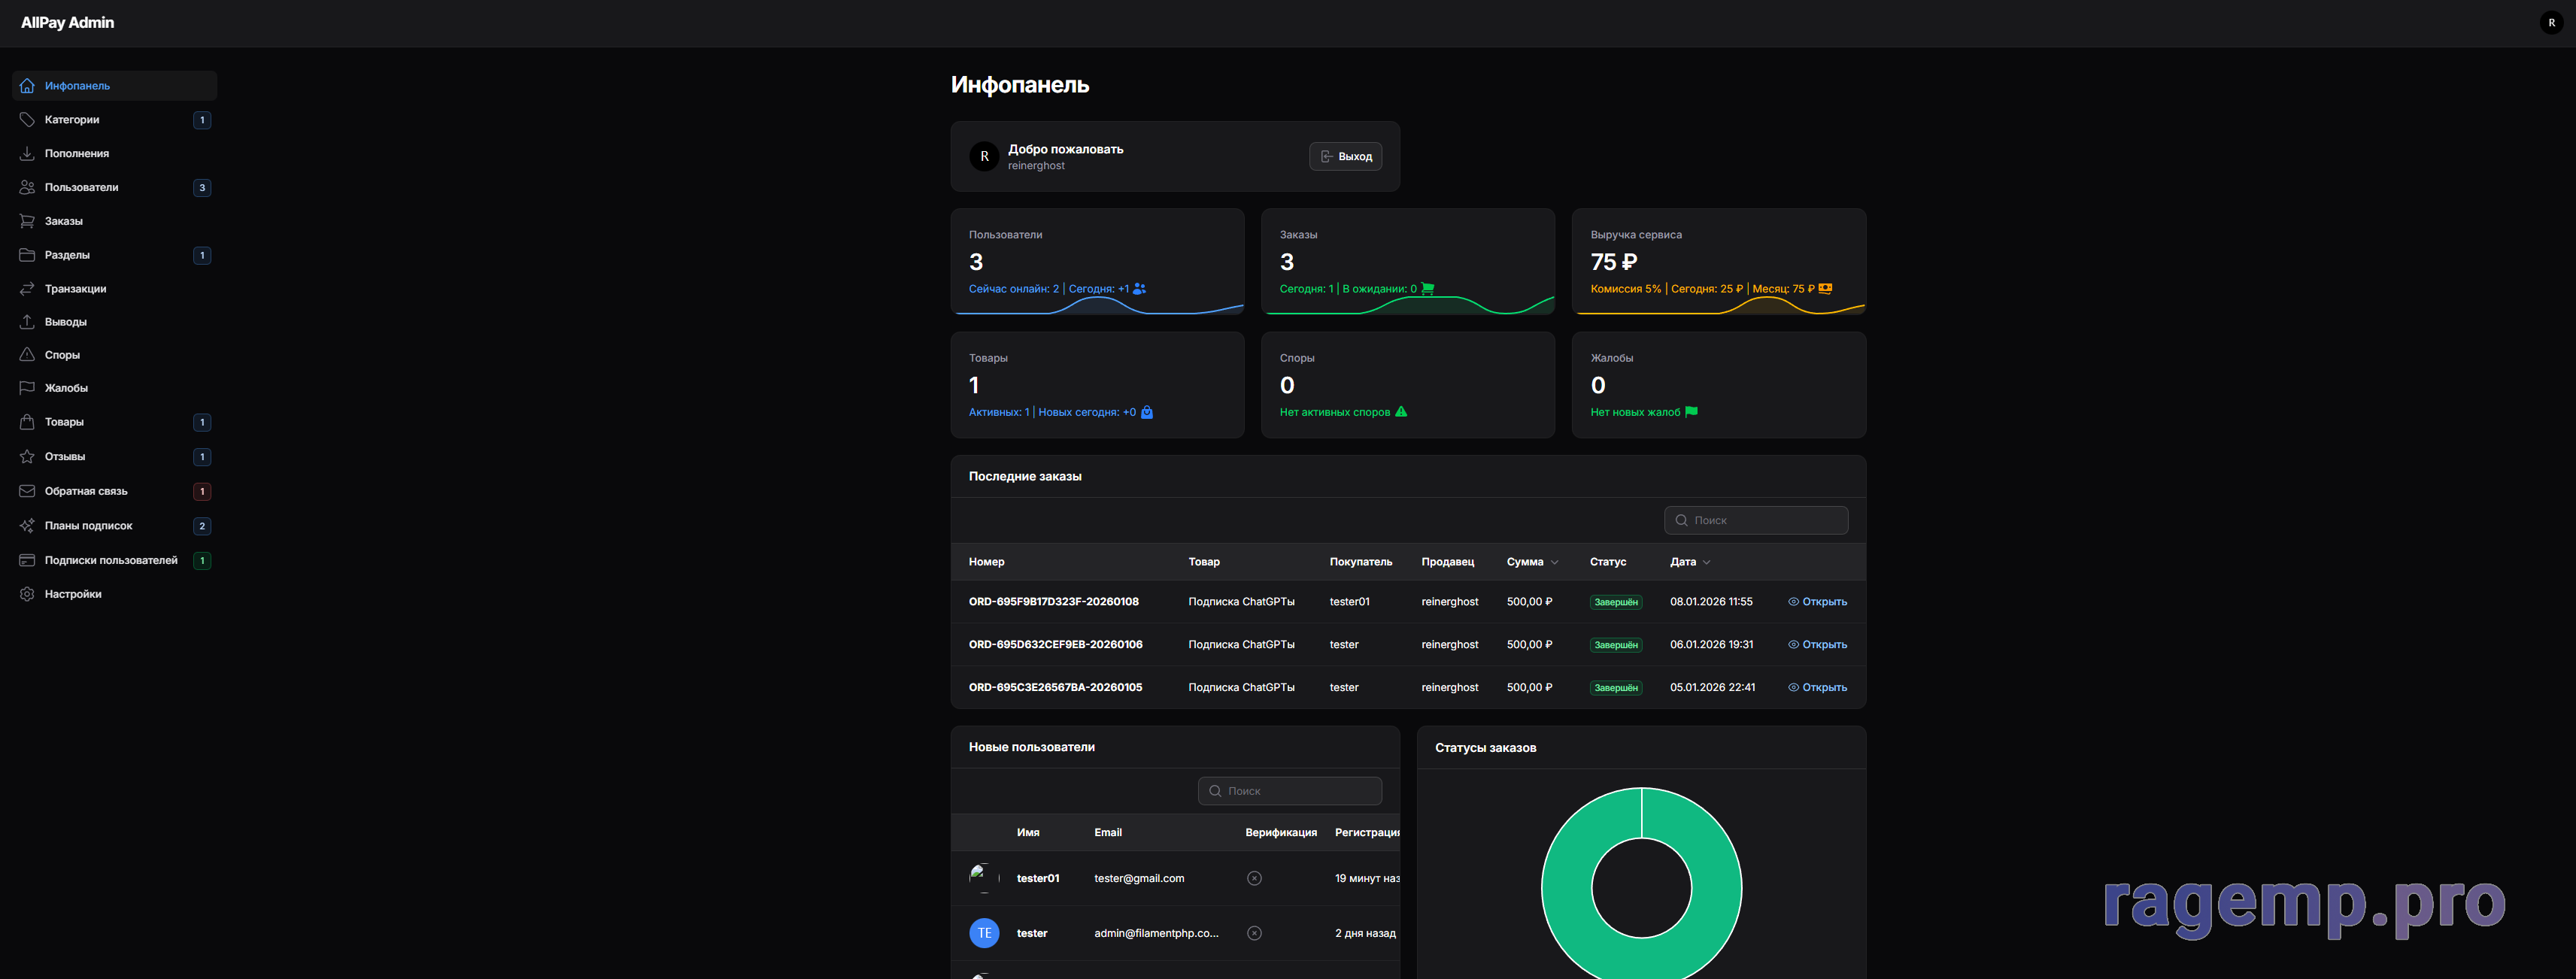
Task: Click the Споры warning triangle icon
Action: click(x=27, y=355)
